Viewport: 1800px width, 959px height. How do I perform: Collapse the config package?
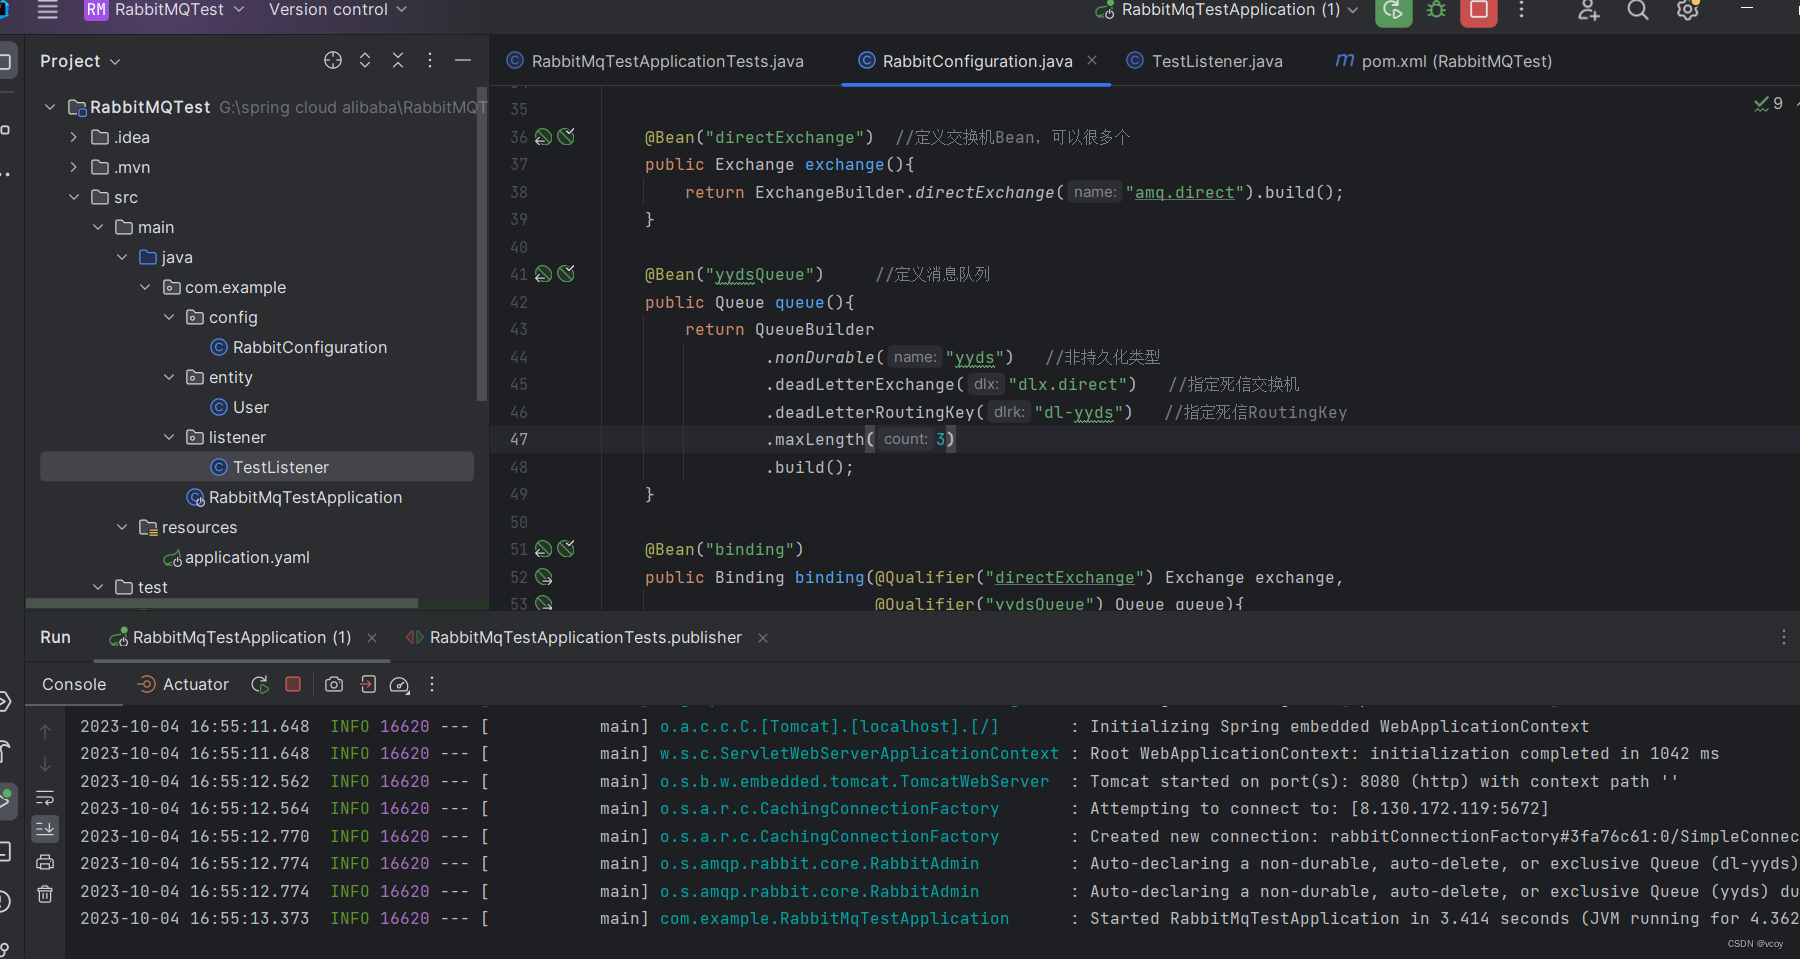[x=169, y=317]
